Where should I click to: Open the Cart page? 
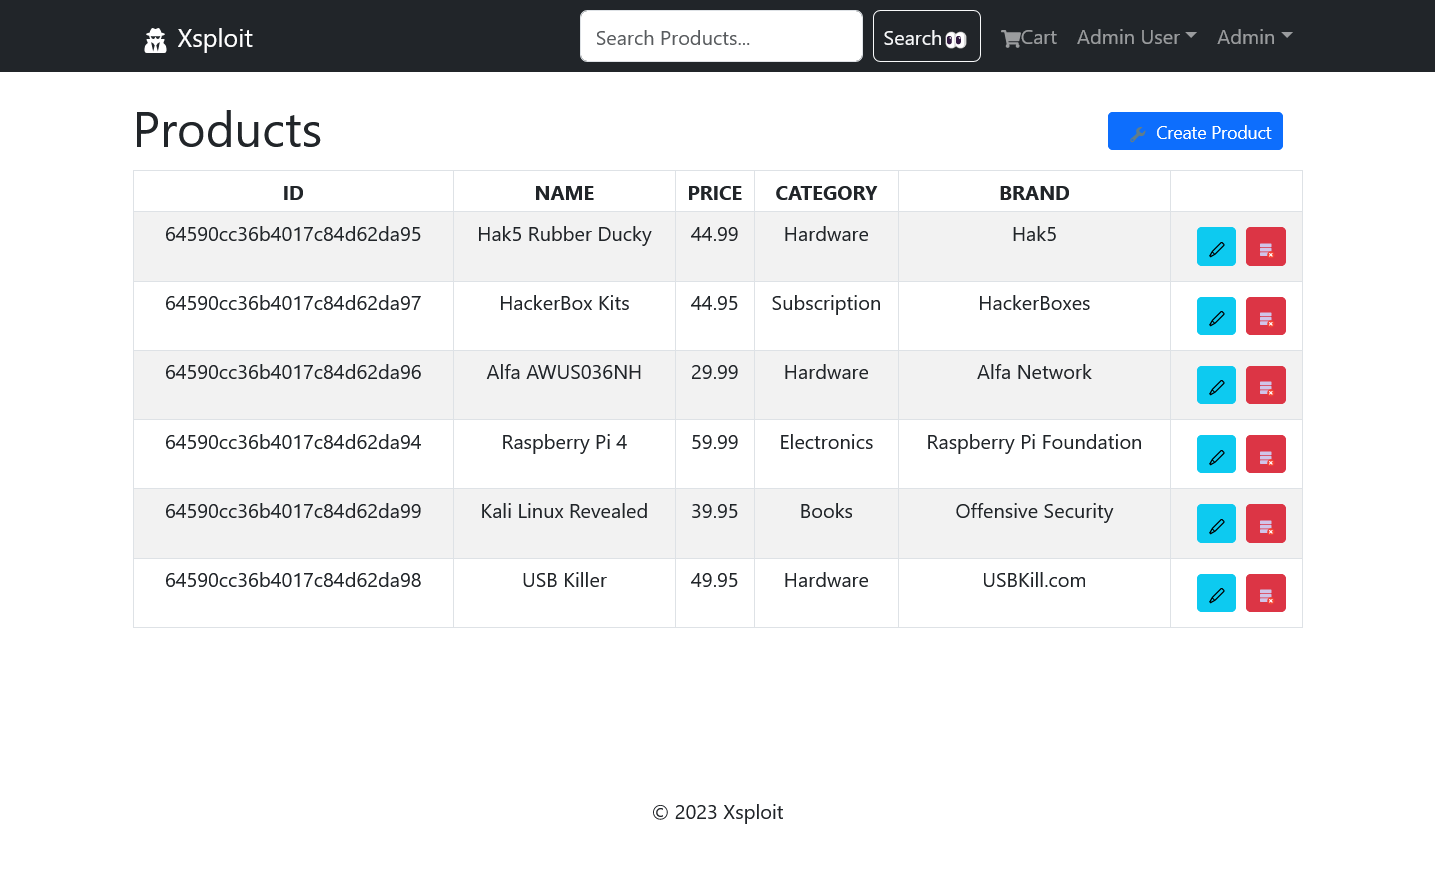point(1028,37)
